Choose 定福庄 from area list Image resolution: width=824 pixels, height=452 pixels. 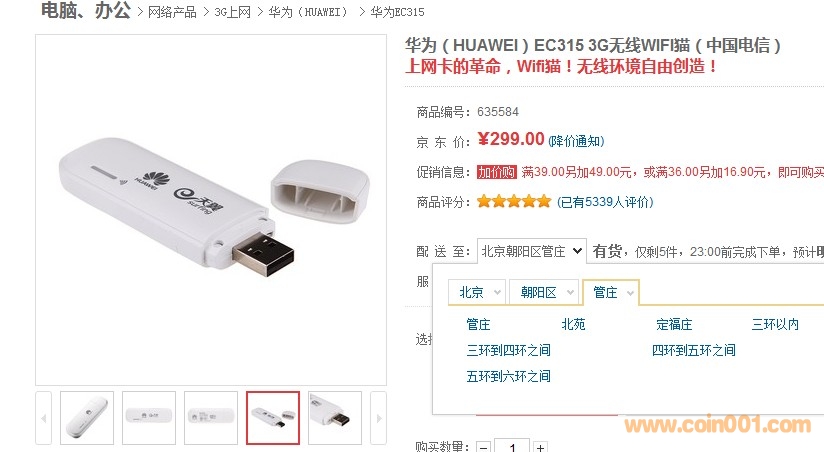(674, 324)
